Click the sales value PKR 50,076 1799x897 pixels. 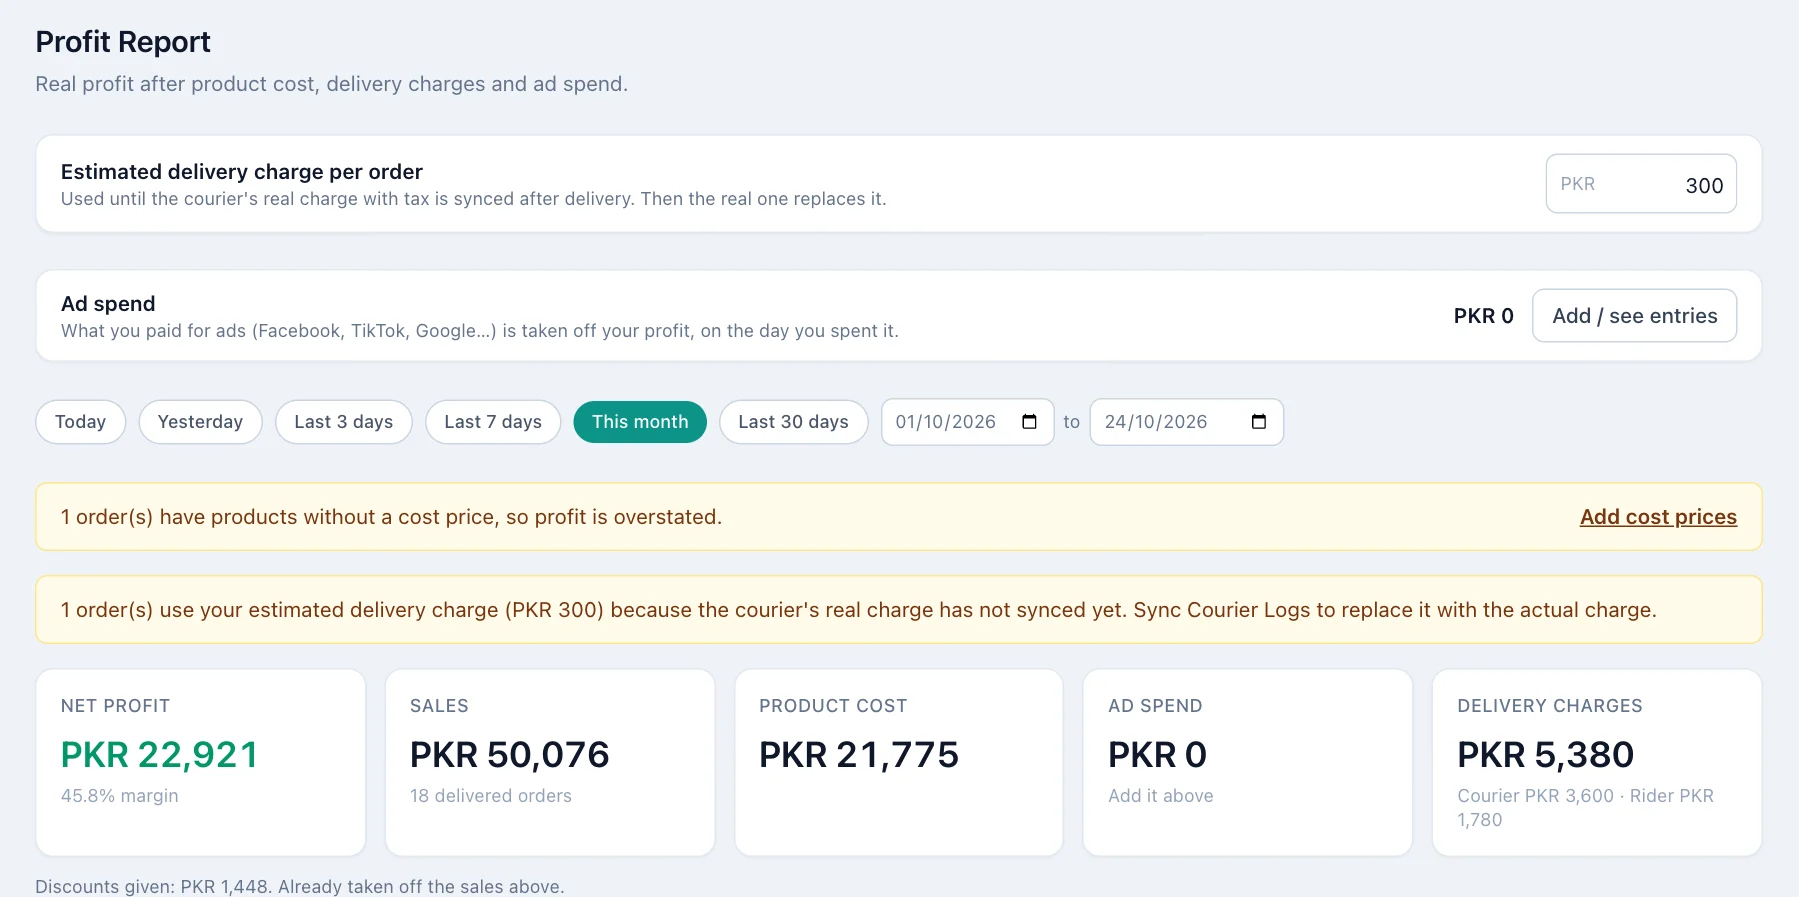coord(510,755)
